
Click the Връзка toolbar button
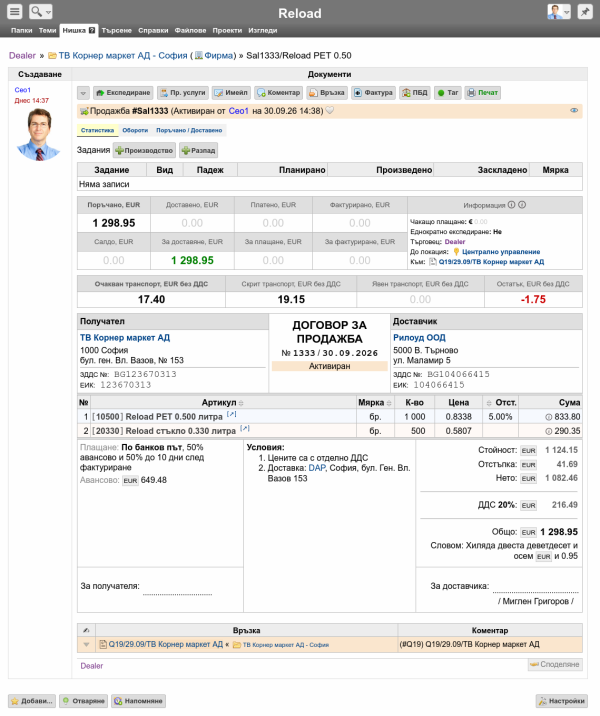(327, 93)
